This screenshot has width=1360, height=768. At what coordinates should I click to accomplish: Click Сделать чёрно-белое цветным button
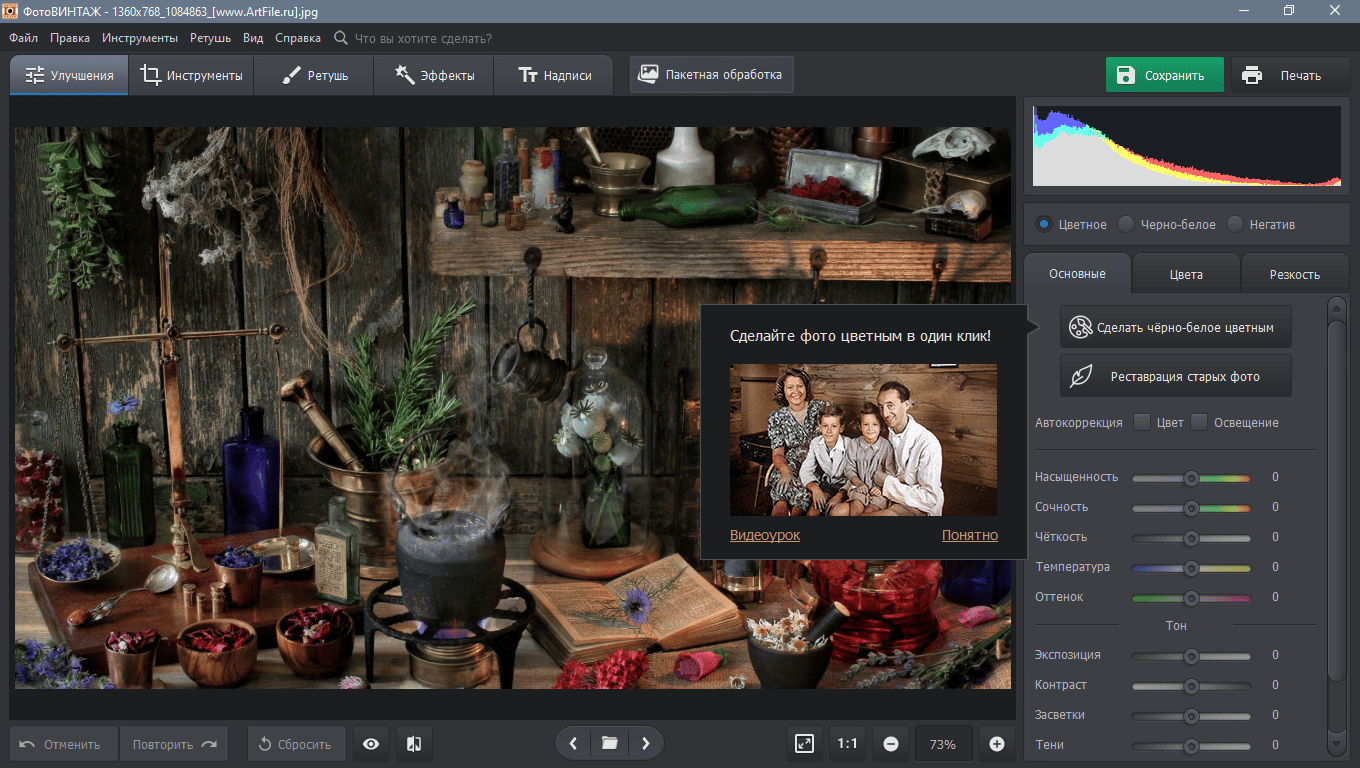[x=1175, y=327]
